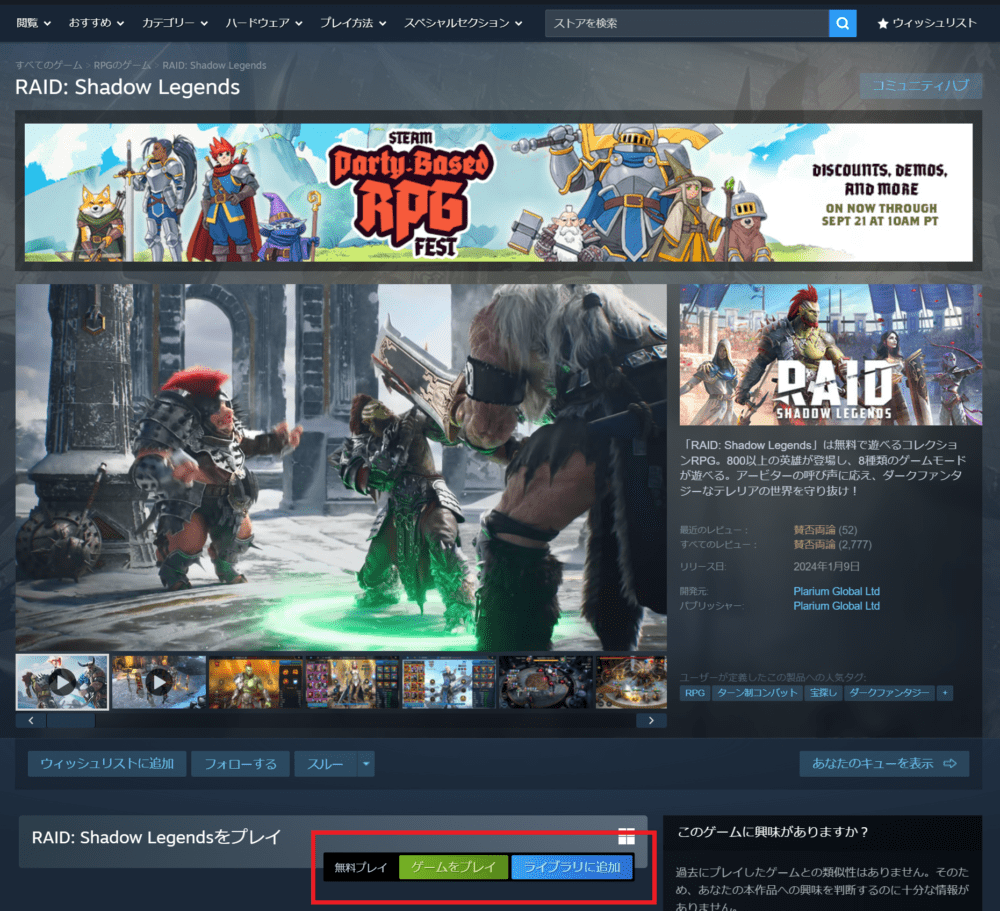Screen dimensions: 1000x911
Task: Click the plus button after tags
Action: [x=945, y=693]
